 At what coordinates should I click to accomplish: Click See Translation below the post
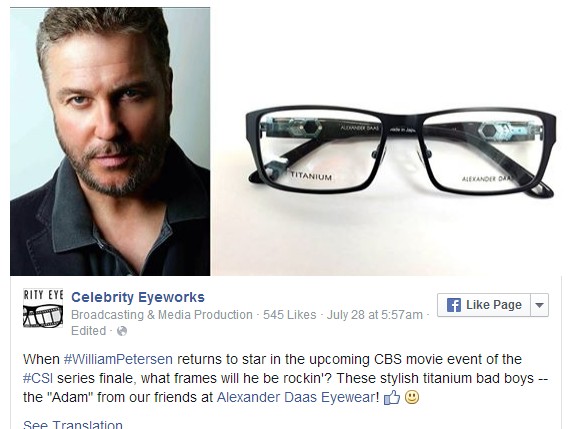[x=73, y=424]
